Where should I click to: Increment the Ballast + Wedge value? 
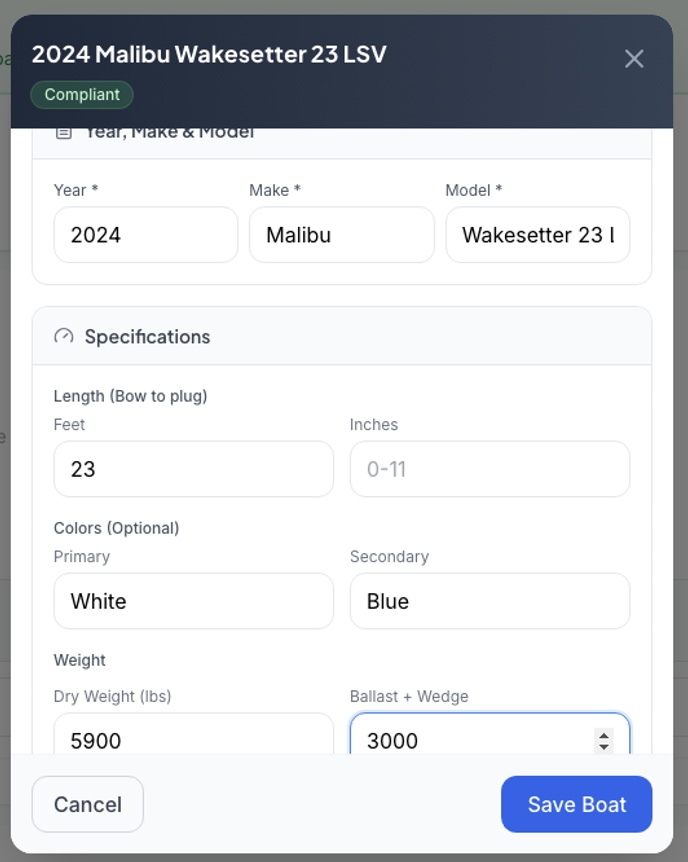click(x=604, y=735)
